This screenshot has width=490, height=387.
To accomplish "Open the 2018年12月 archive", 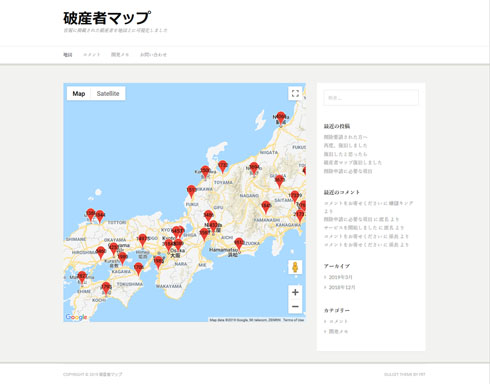I will (342, 287).
